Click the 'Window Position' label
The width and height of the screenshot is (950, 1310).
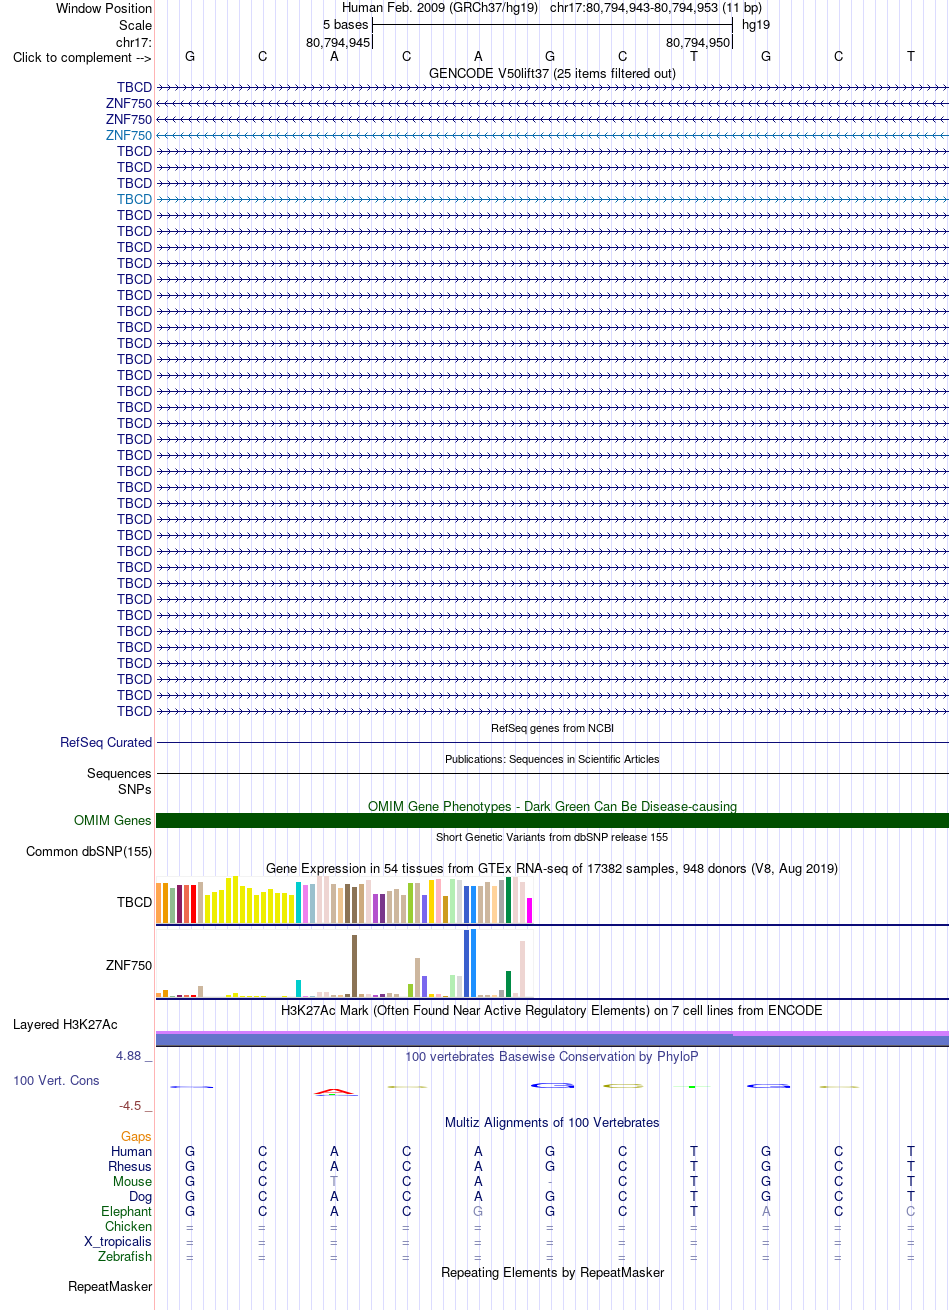pos(104,8)
